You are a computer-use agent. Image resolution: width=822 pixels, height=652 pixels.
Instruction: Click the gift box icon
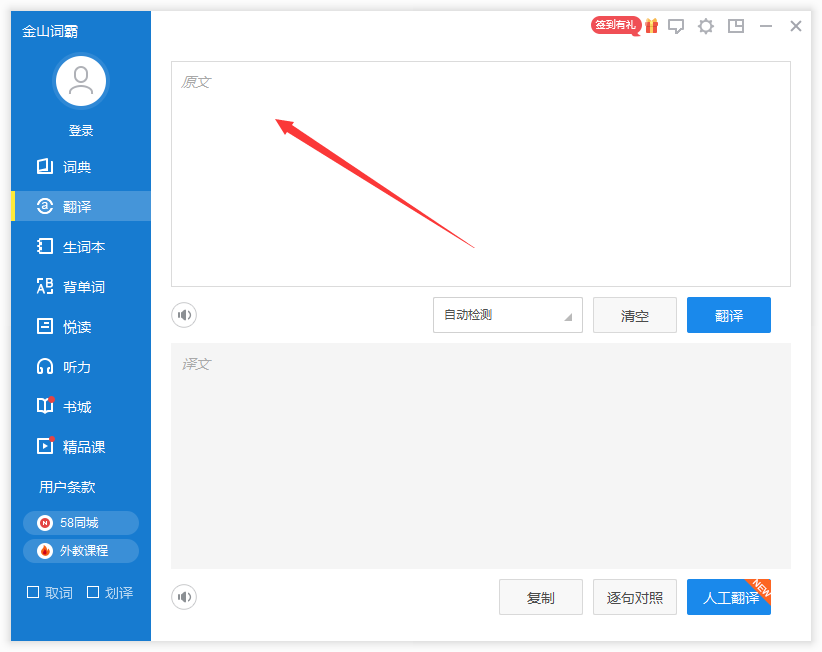coord(652,26)
